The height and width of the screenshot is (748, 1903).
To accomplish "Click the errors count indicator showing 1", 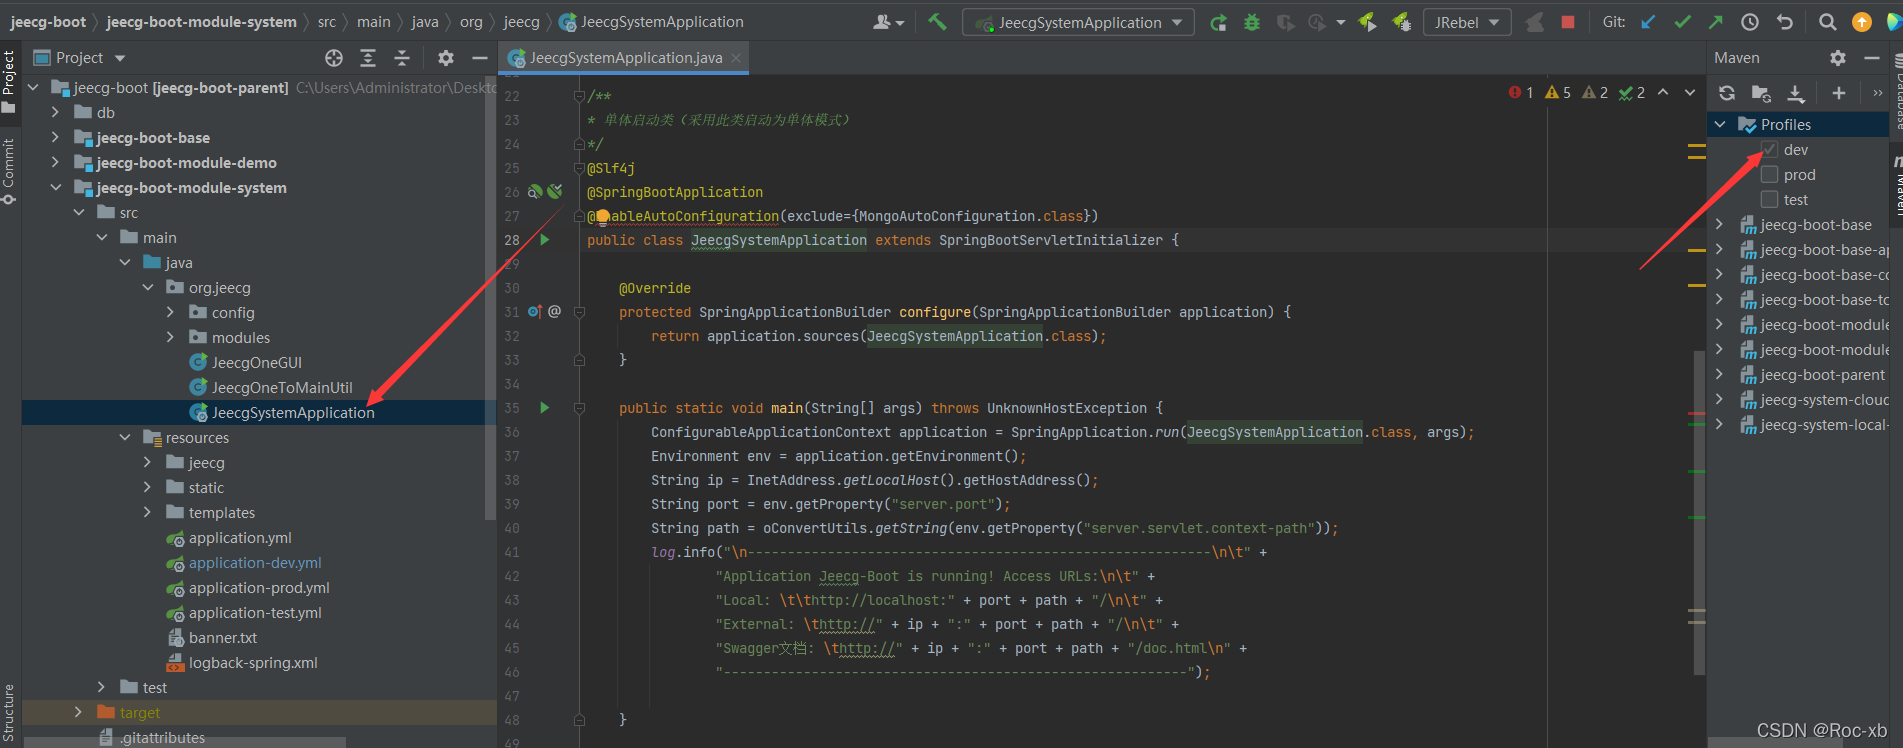I will coord(1521,92).
